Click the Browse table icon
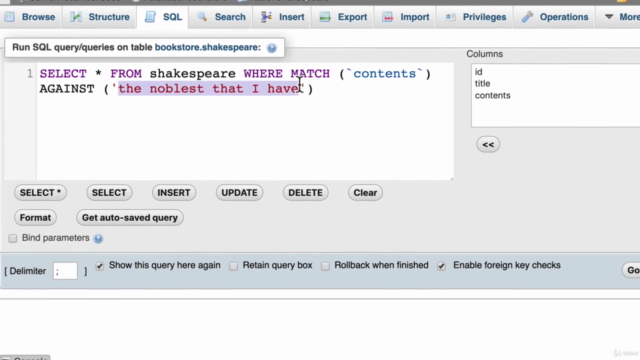This screenshot has width=640, height=360. pyautogui.click(x=10, y=17)
